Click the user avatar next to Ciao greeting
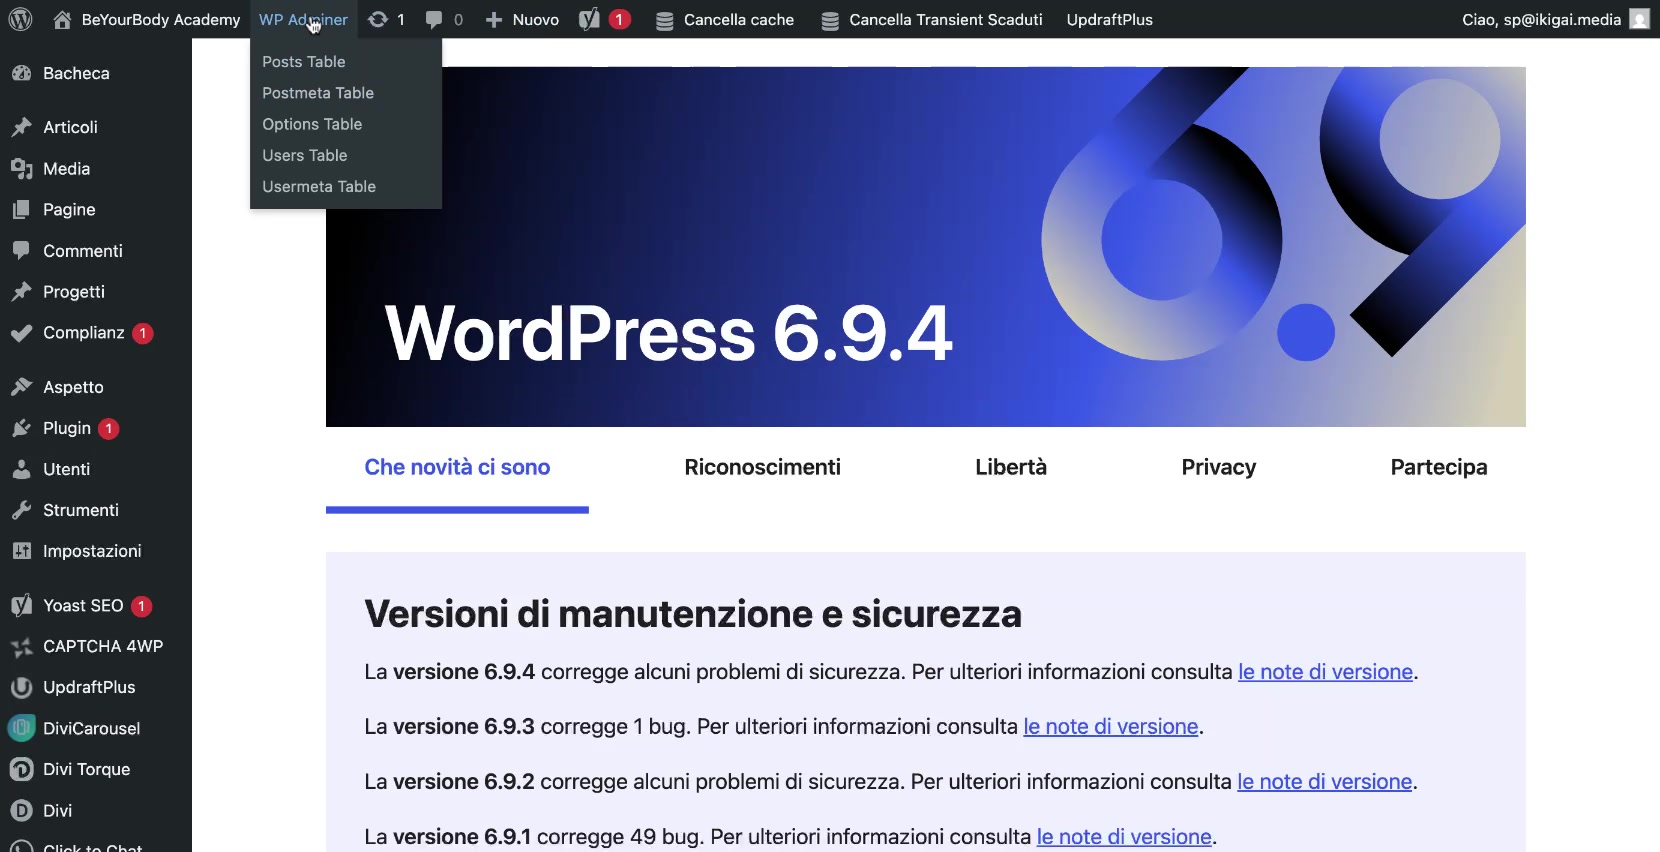1660x852 pixels. click(x=1639, y=19)
